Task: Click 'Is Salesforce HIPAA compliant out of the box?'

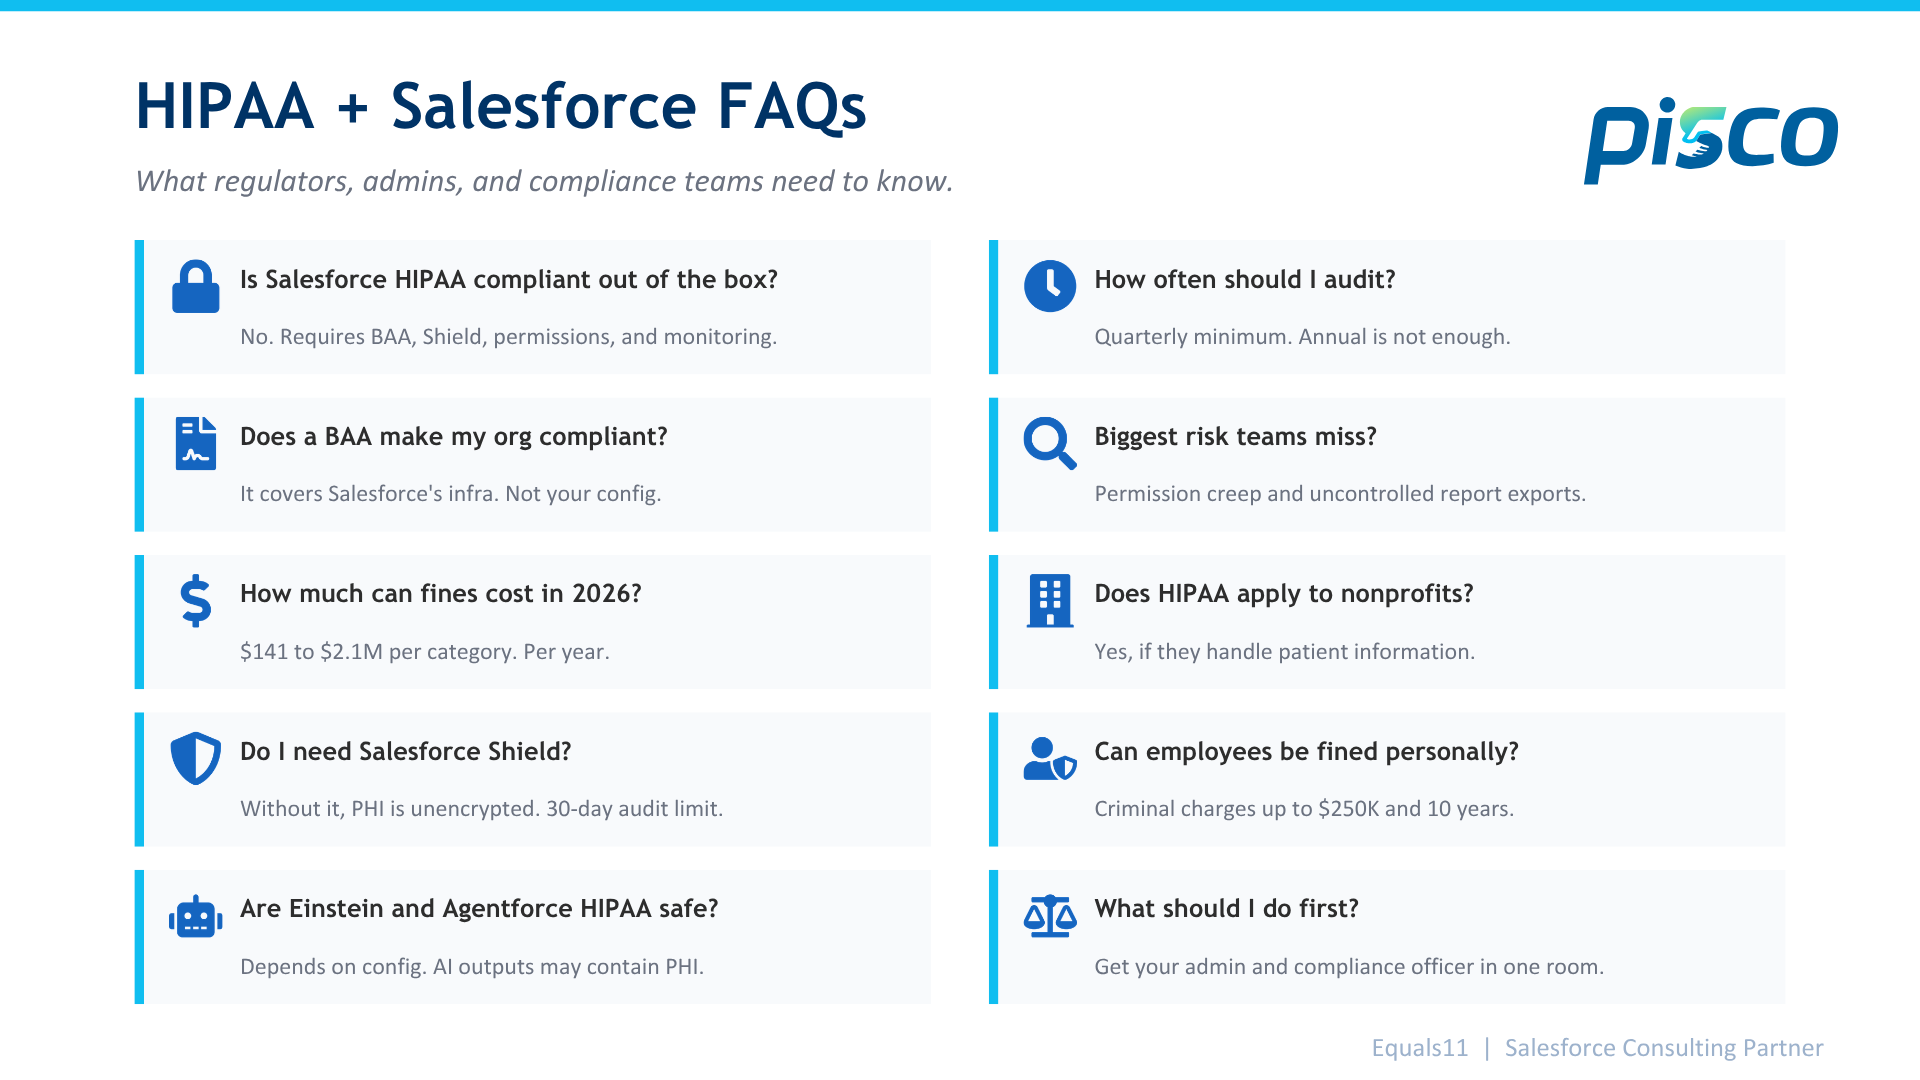Action: pos(509,279)
